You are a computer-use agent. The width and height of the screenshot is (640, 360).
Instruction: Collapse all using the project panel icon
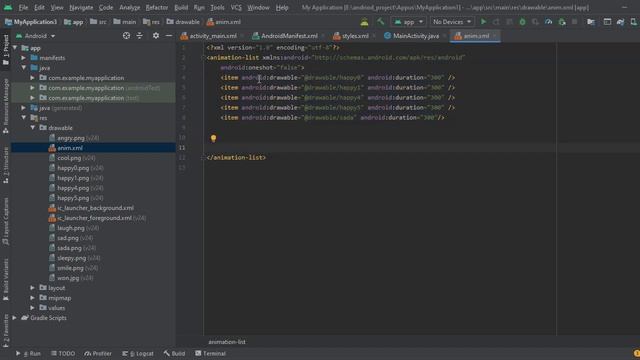140,36
